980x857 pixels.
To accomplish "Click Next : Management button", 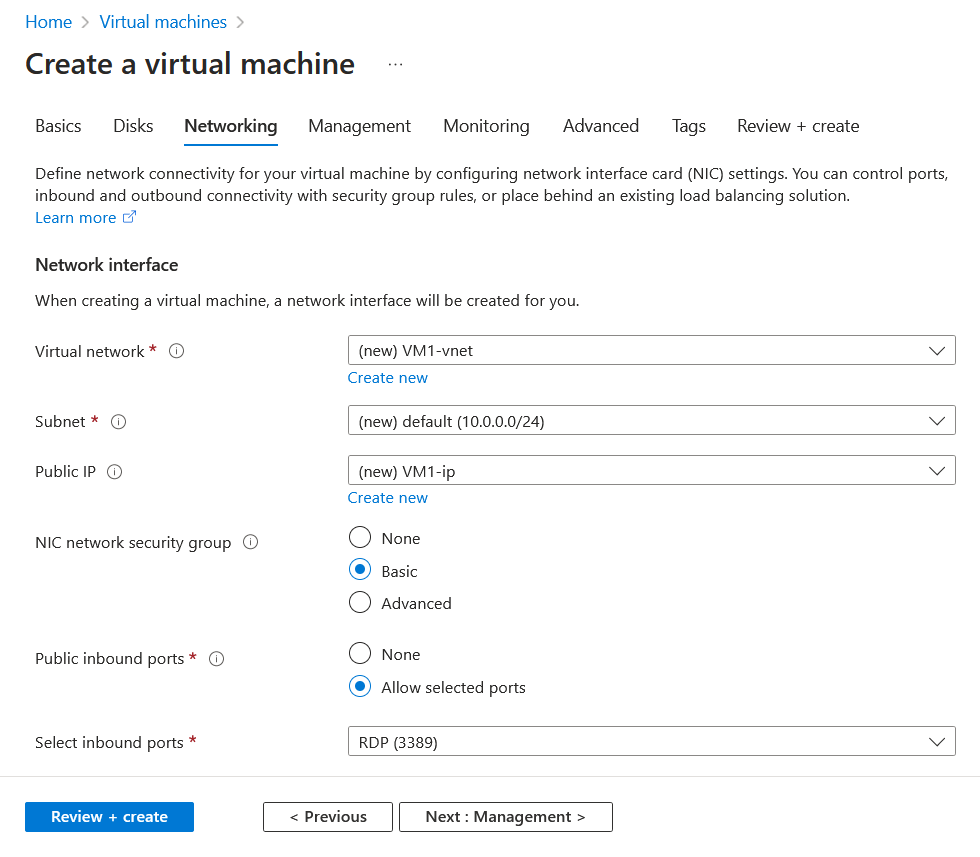I will [x=505, y=816].
